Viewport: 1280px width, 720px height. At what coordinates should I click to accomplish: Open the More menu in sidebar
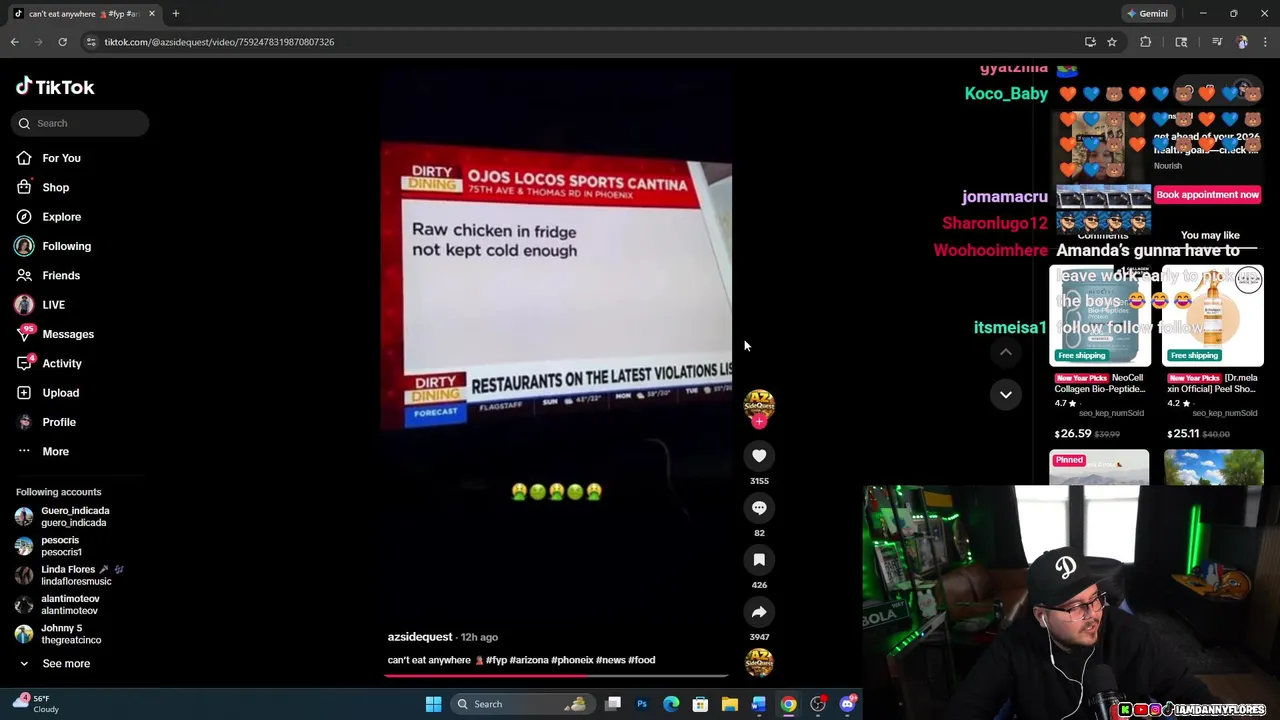(55, 451)
